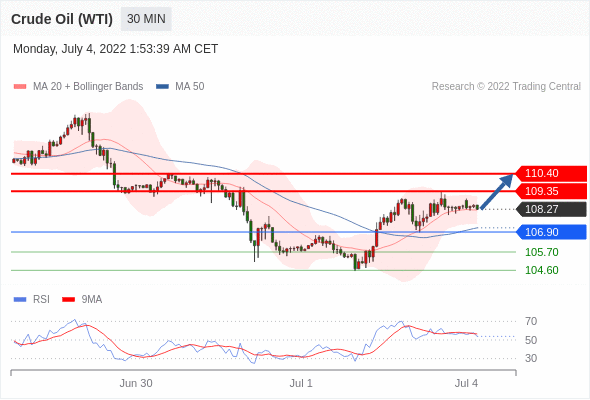590x400 pixels.
Task: Click the 105.70 support level label
Action: [x=541, y=252]
